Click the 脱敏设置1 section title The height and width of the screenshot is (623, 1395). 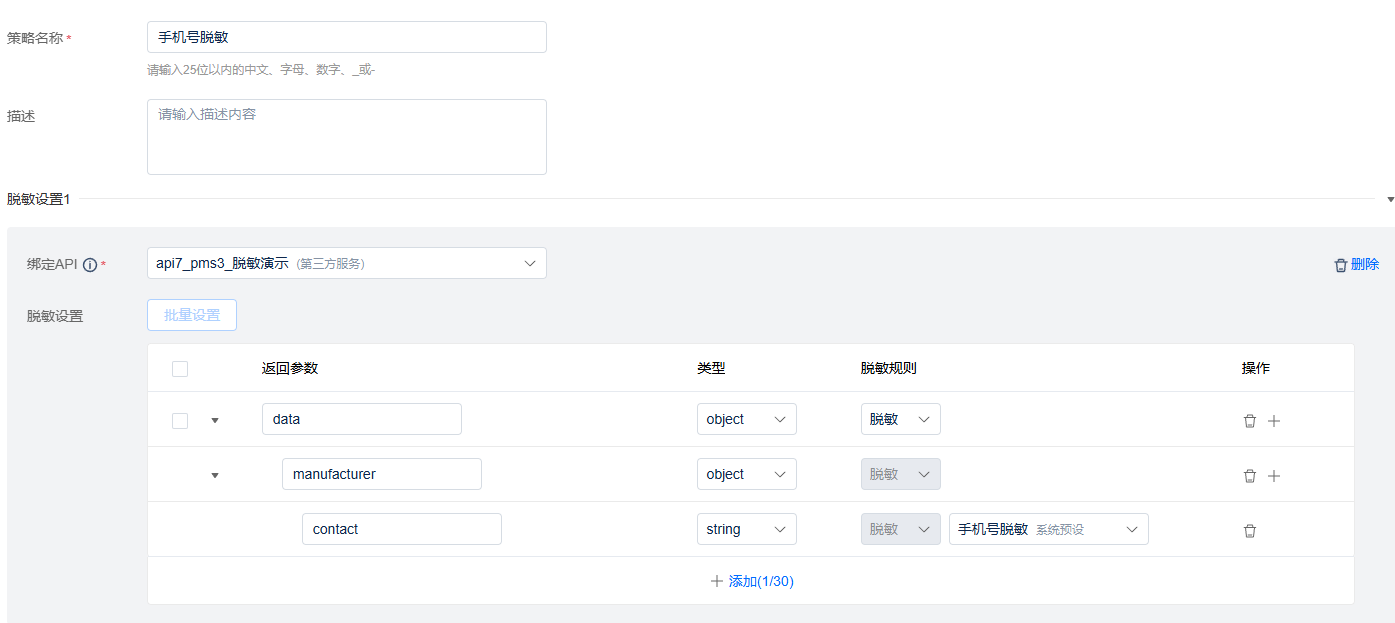click(x=39, y=199)
